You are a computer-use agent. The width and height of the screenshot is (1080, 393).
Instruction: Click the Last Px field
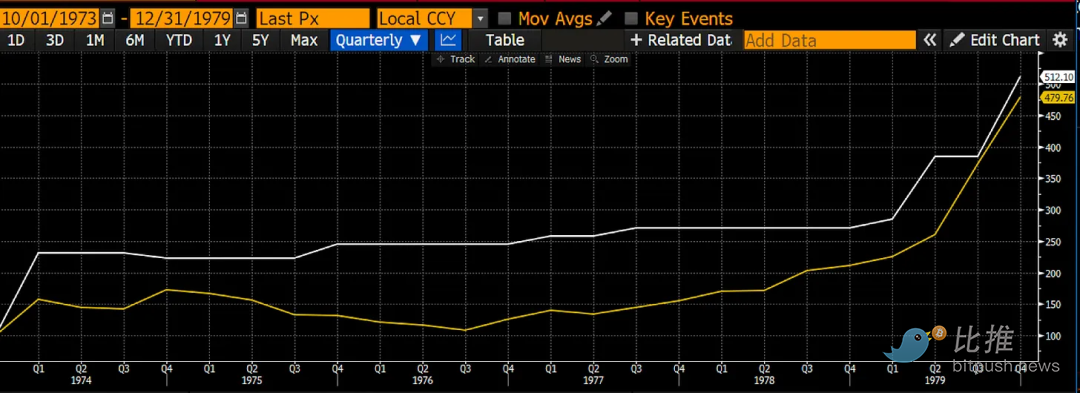pos(313,18)
